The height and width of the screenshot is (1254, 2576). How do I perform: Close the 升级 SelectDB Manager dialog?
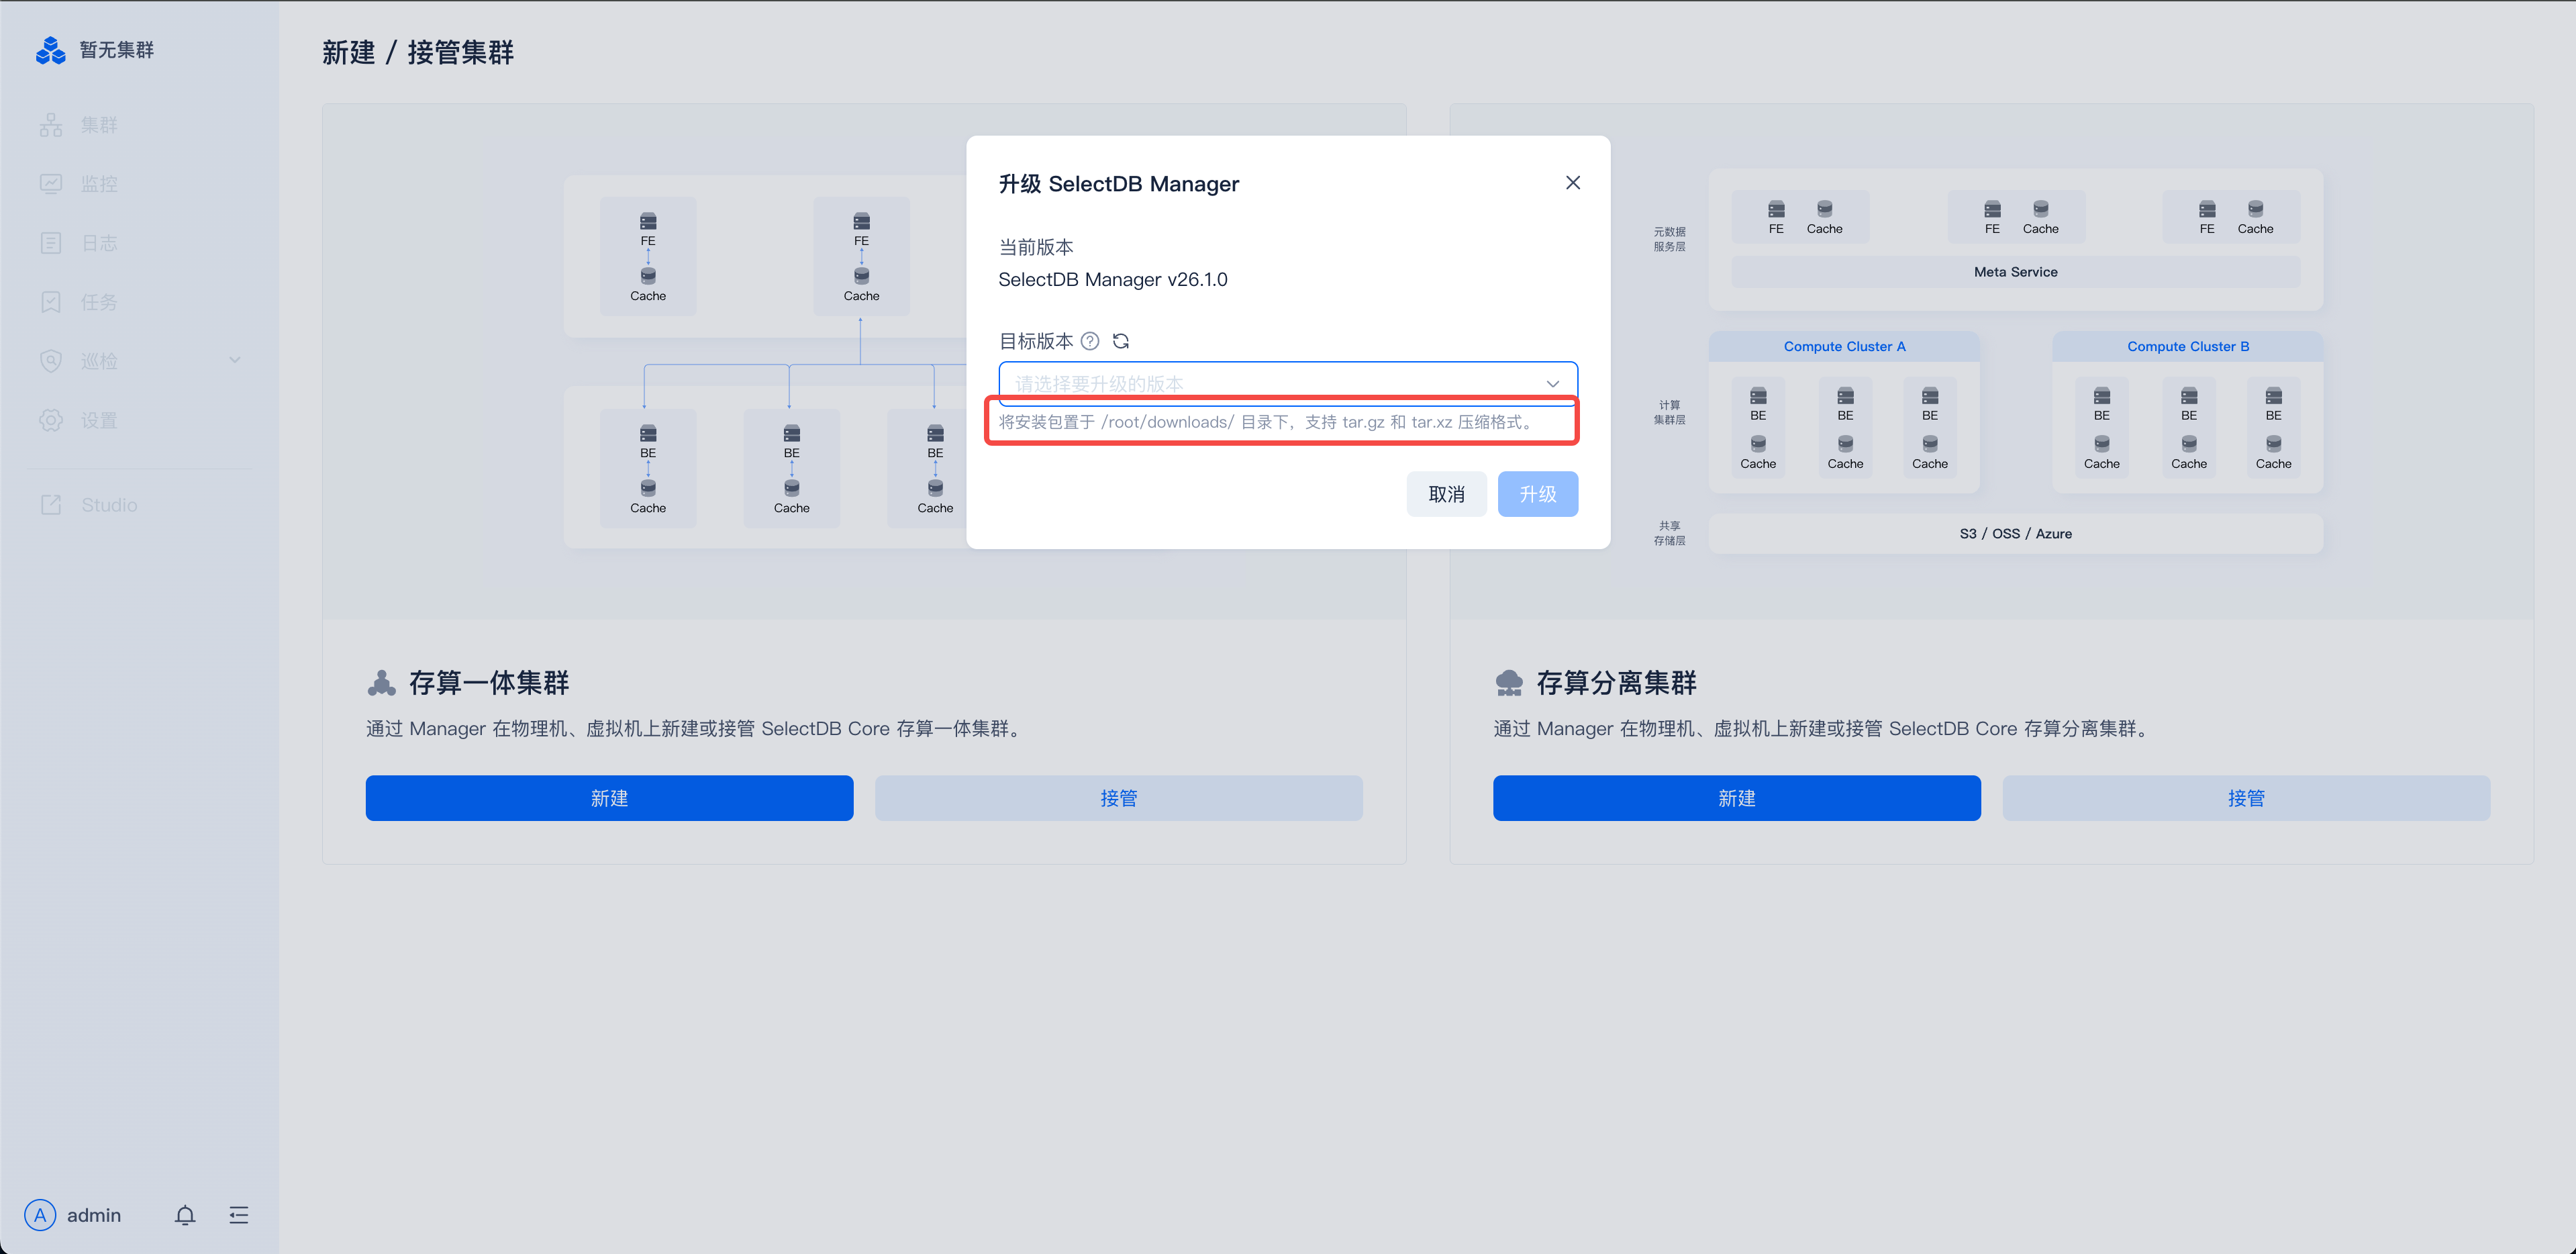[x=1573, y=182]
